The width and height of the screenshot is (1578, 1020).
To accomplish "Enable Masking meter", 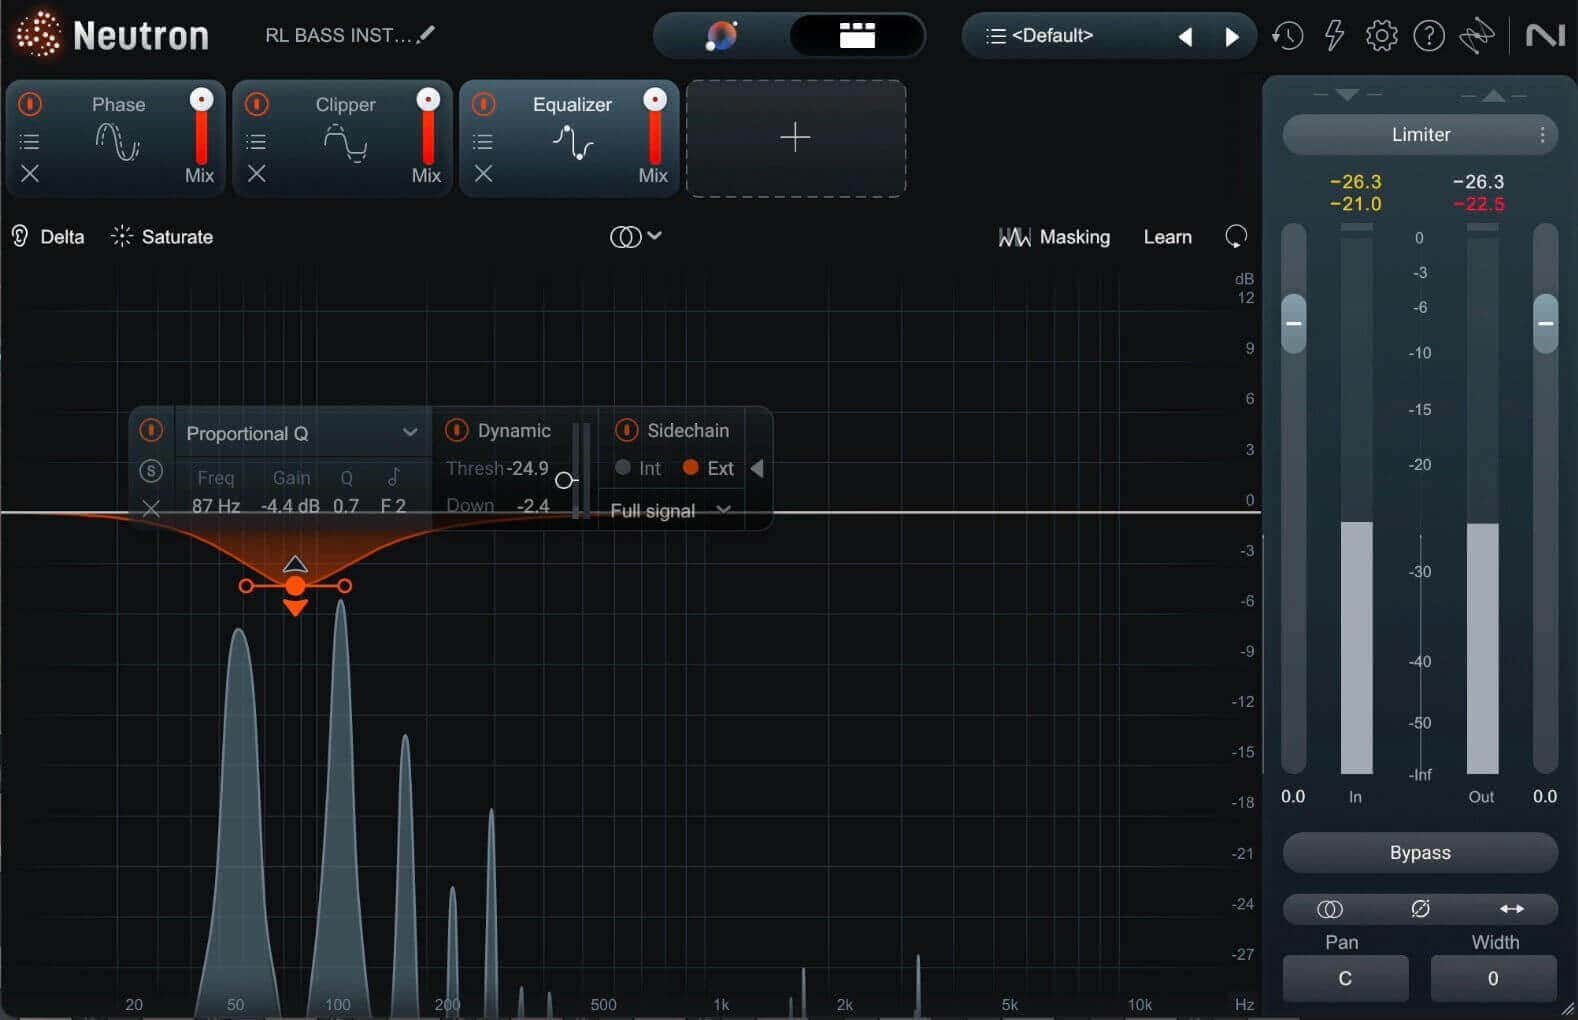I will click(1054, 237).
